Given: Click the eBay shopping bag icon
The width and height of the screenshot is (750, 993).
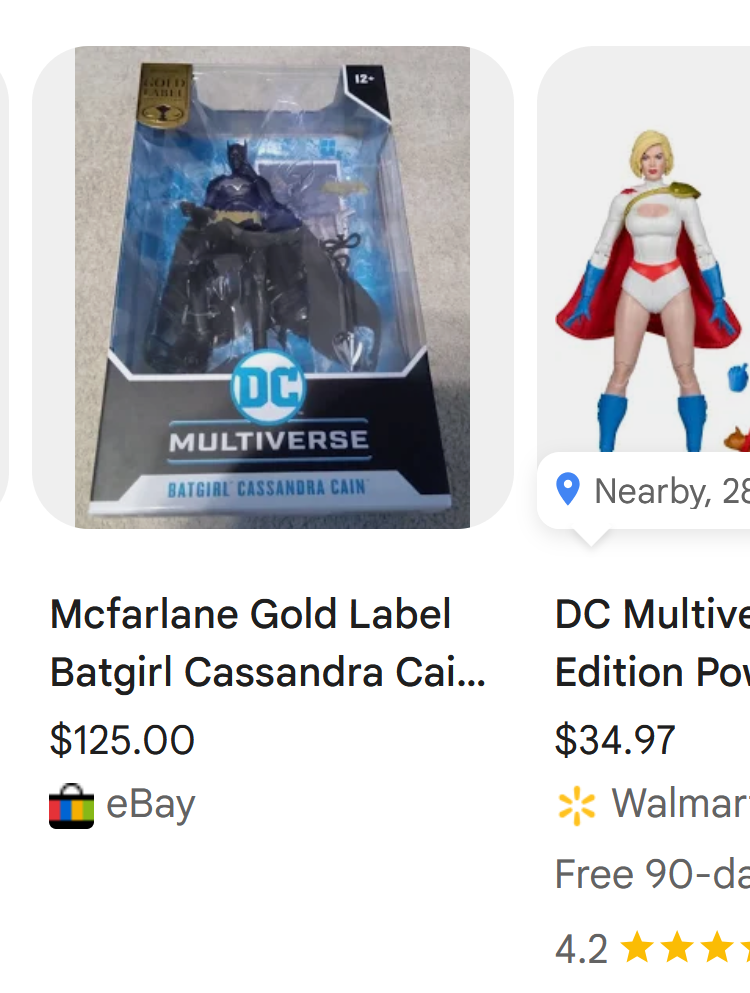Looking at the screenshot, I should [72, 806].
